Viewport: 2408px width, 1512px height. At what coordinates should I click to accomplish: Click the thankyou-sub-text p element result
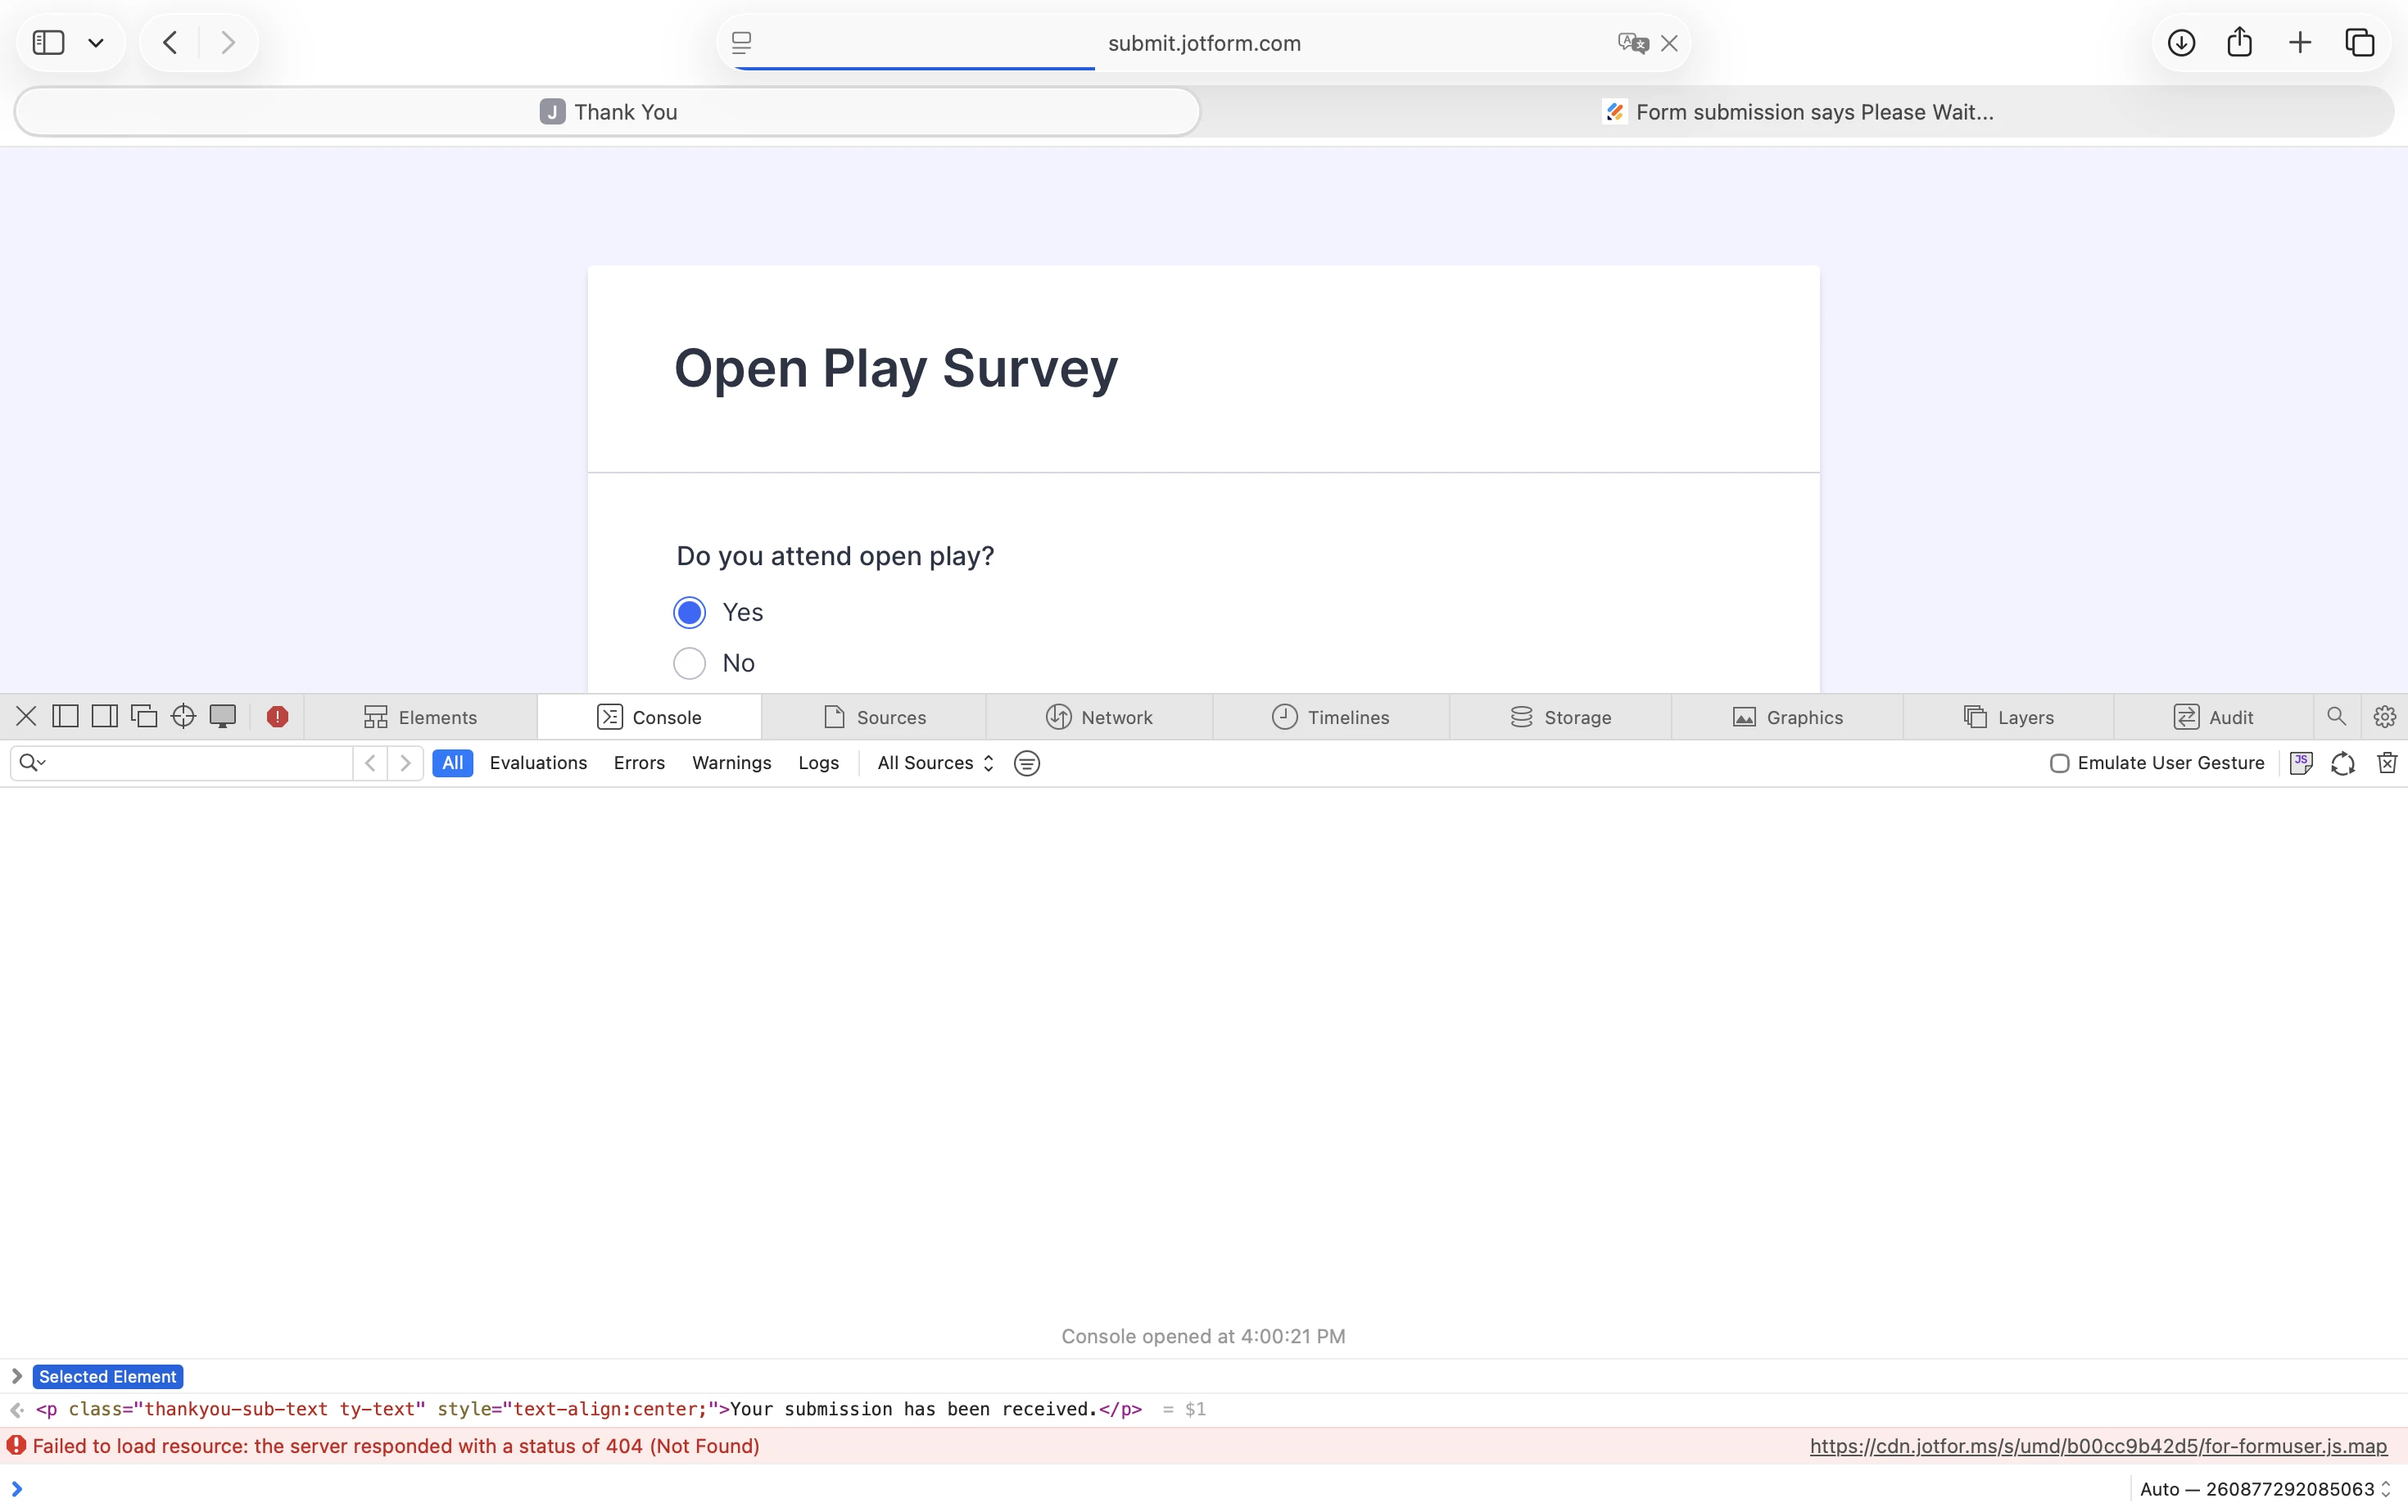click(589, 1409)
